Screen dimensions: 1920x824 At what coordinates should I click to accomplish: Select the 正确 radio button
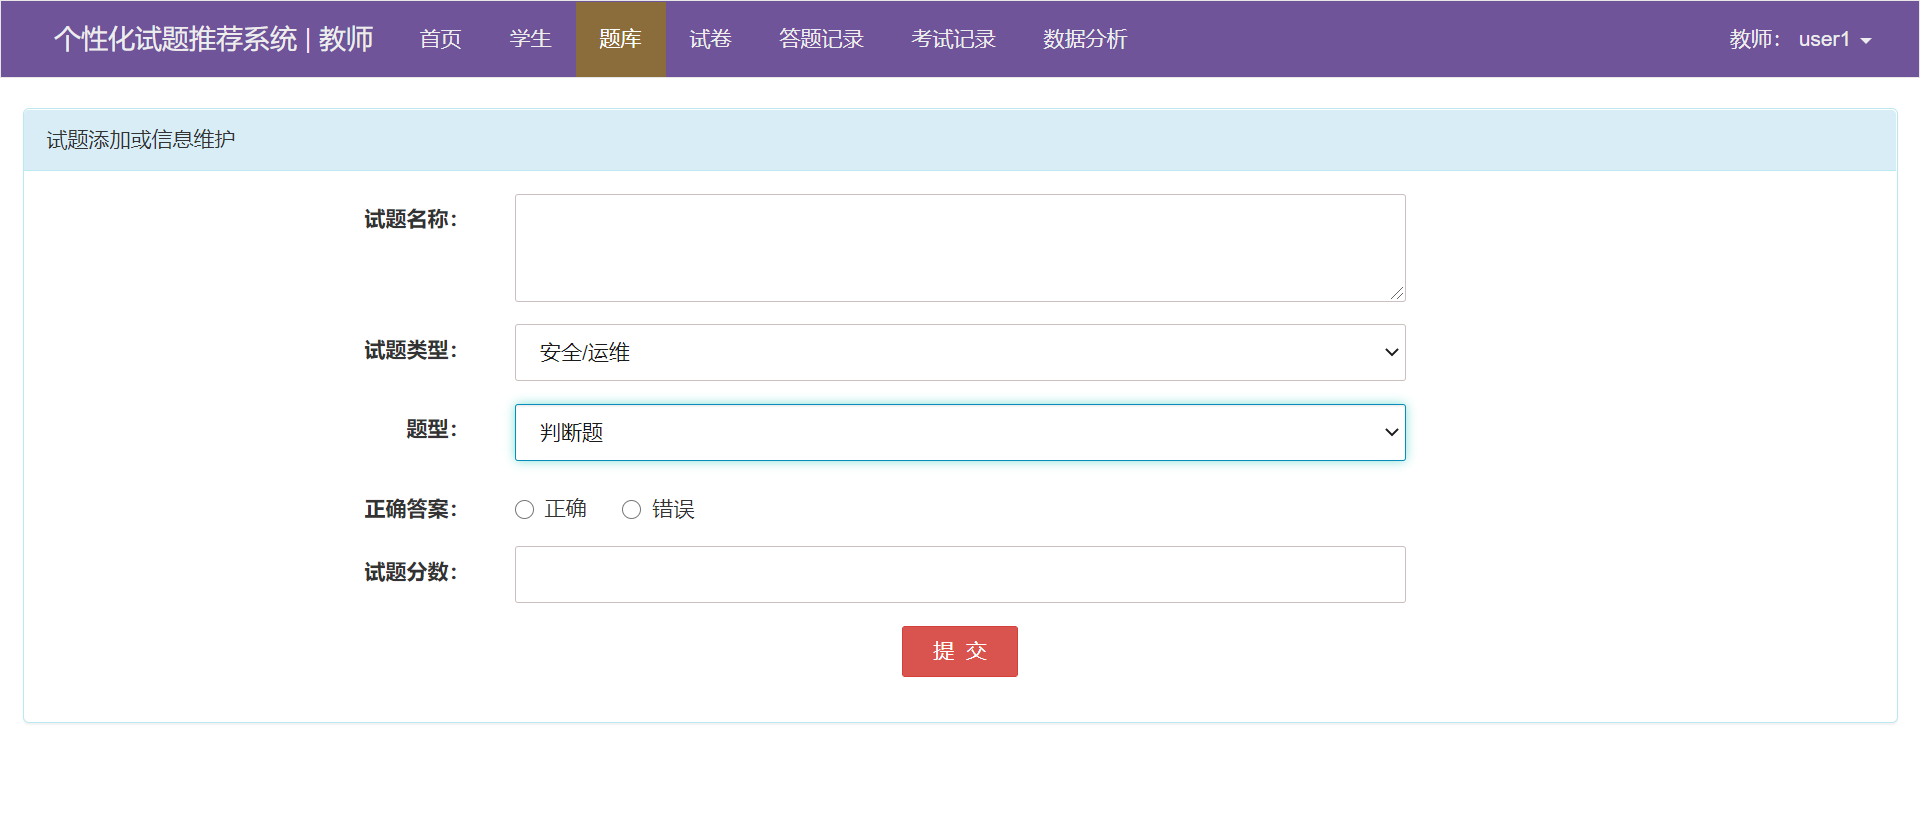coord(524,510)
